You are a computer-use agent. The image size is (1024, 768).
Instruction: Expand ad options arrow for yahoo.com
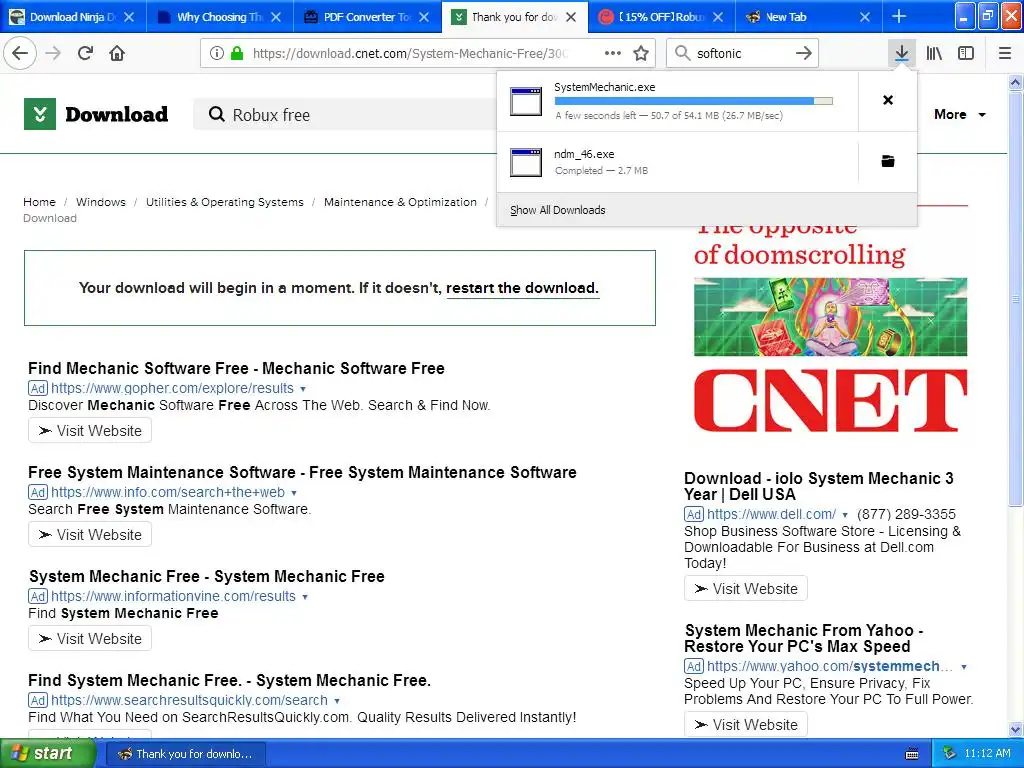click(964, 667)
